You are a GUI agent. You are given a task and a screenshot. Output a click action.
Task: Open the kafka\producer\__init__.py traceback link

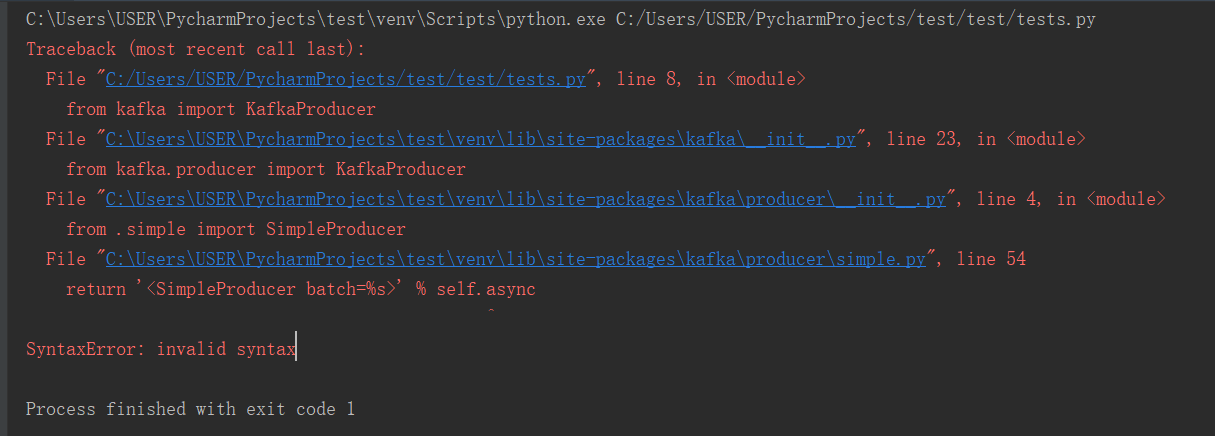[526, 199]
